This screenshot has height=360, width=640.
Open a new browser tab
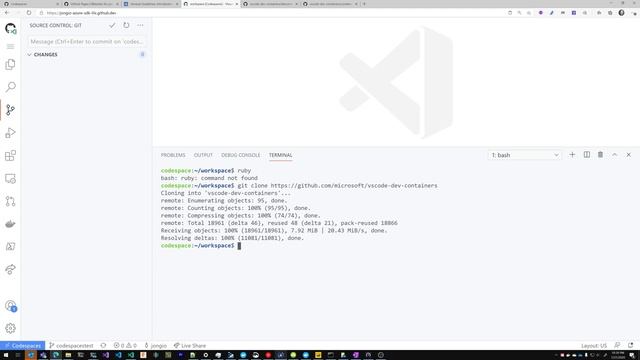point(364,4)
